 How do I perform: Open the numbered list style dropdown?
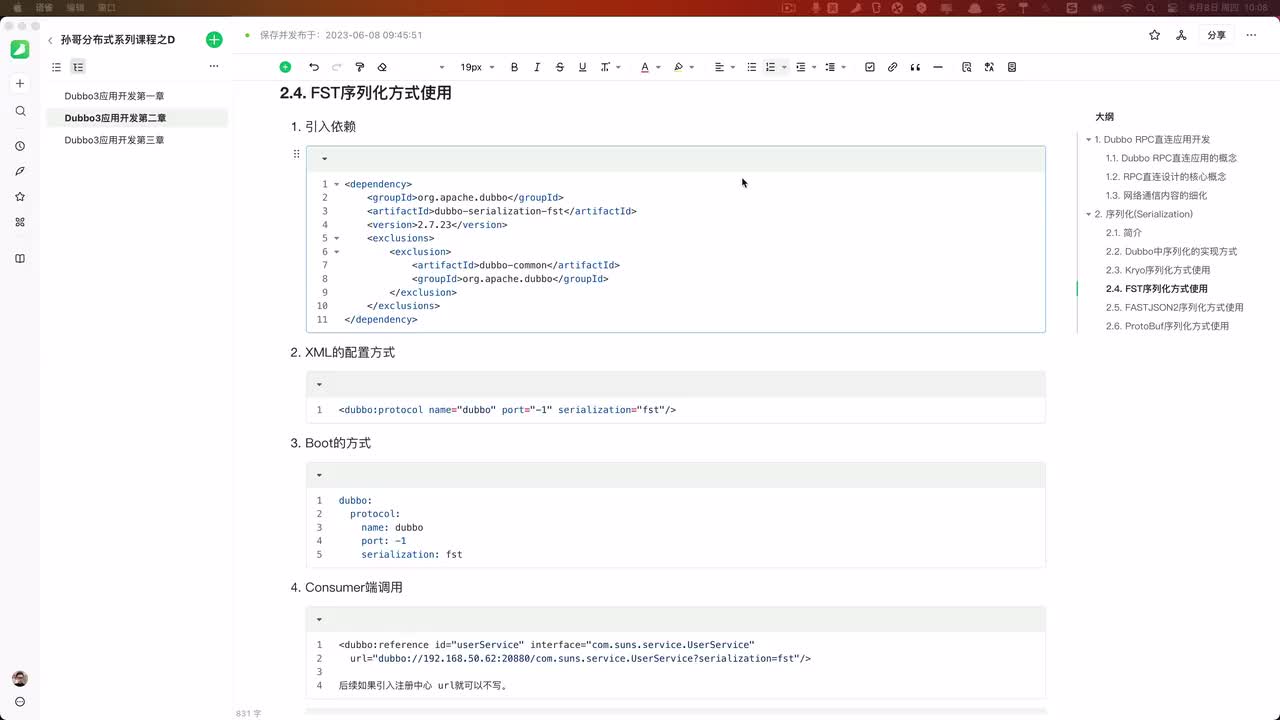coord(784,67)
